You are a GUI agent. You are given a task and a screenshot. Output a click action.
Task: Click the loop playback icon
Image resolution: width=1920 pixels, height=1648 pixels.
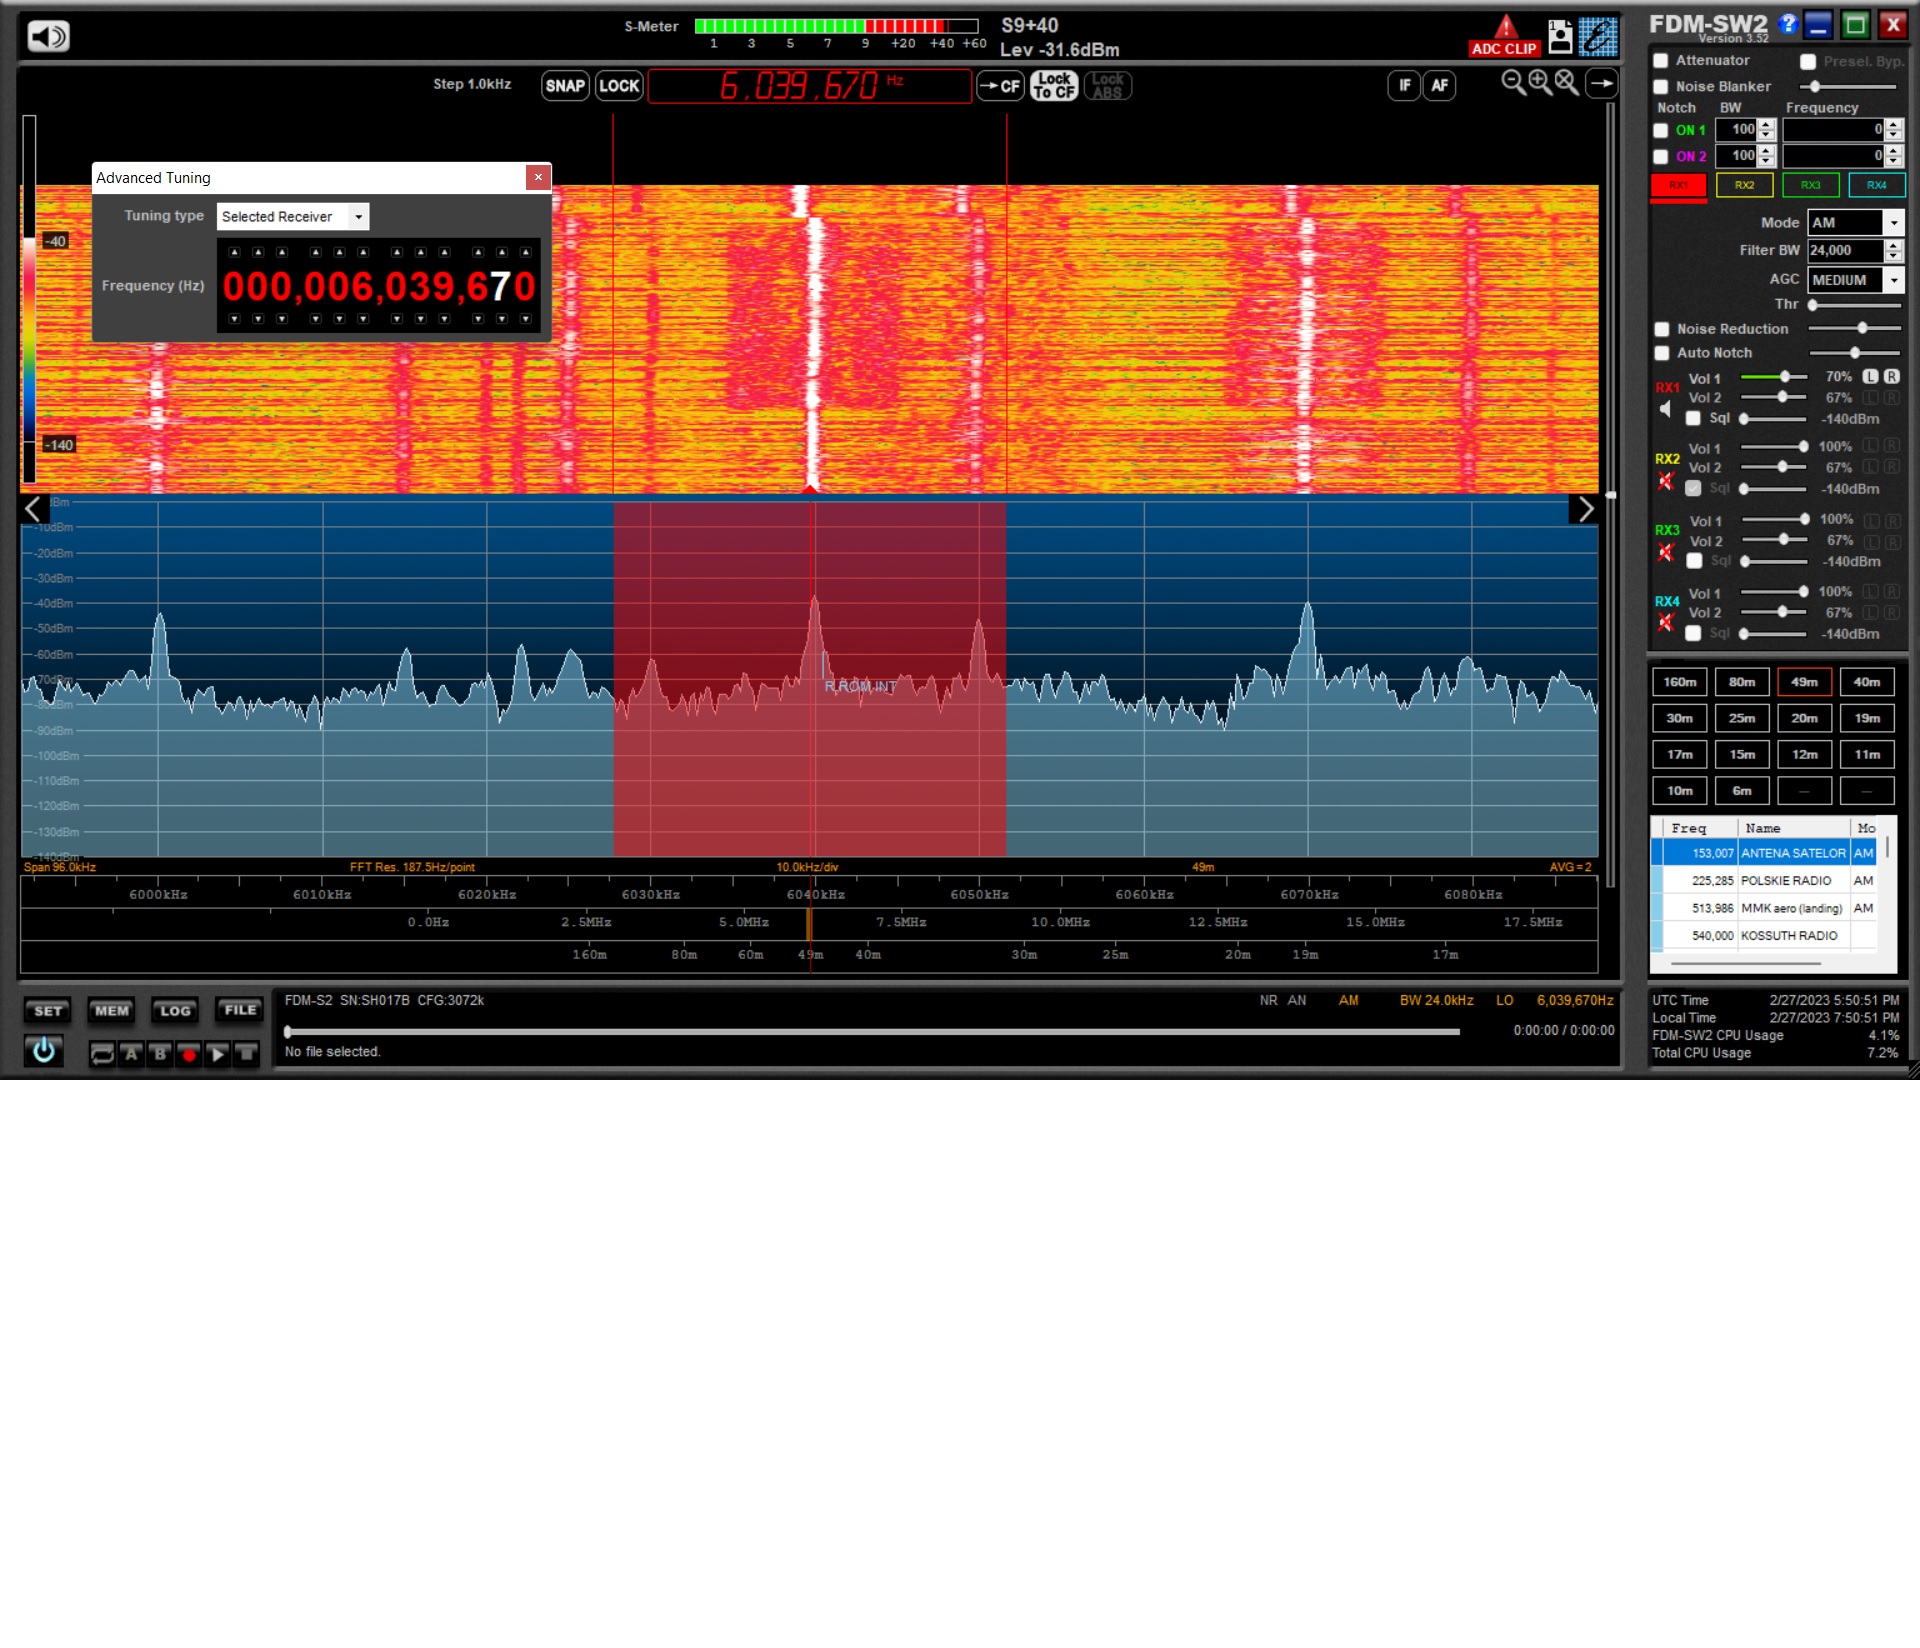[x=102, y=1054]
